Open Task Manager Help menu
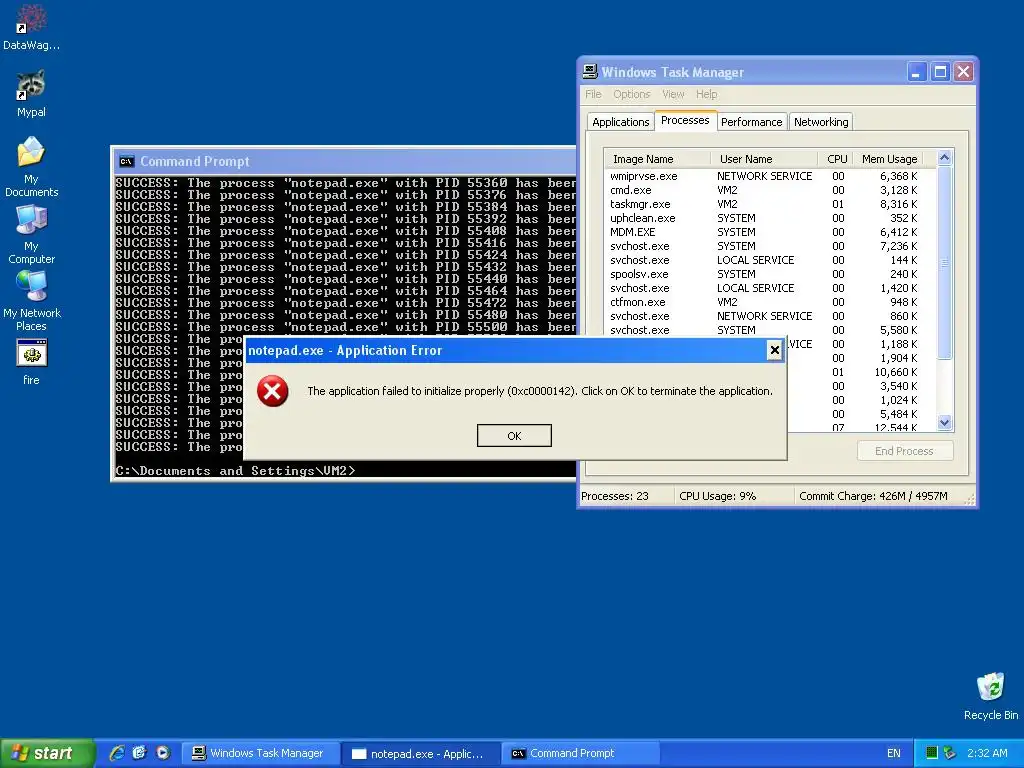The width and height of the screenshot is (1024, 768). 706,94
